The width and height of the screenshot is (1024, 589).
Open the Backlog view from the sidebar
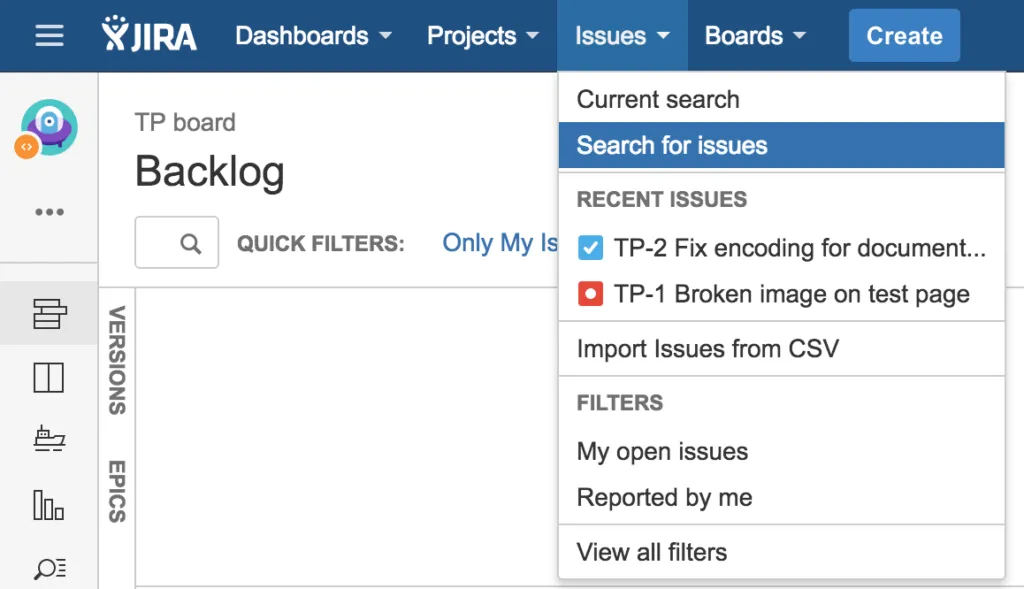[47, 313]
